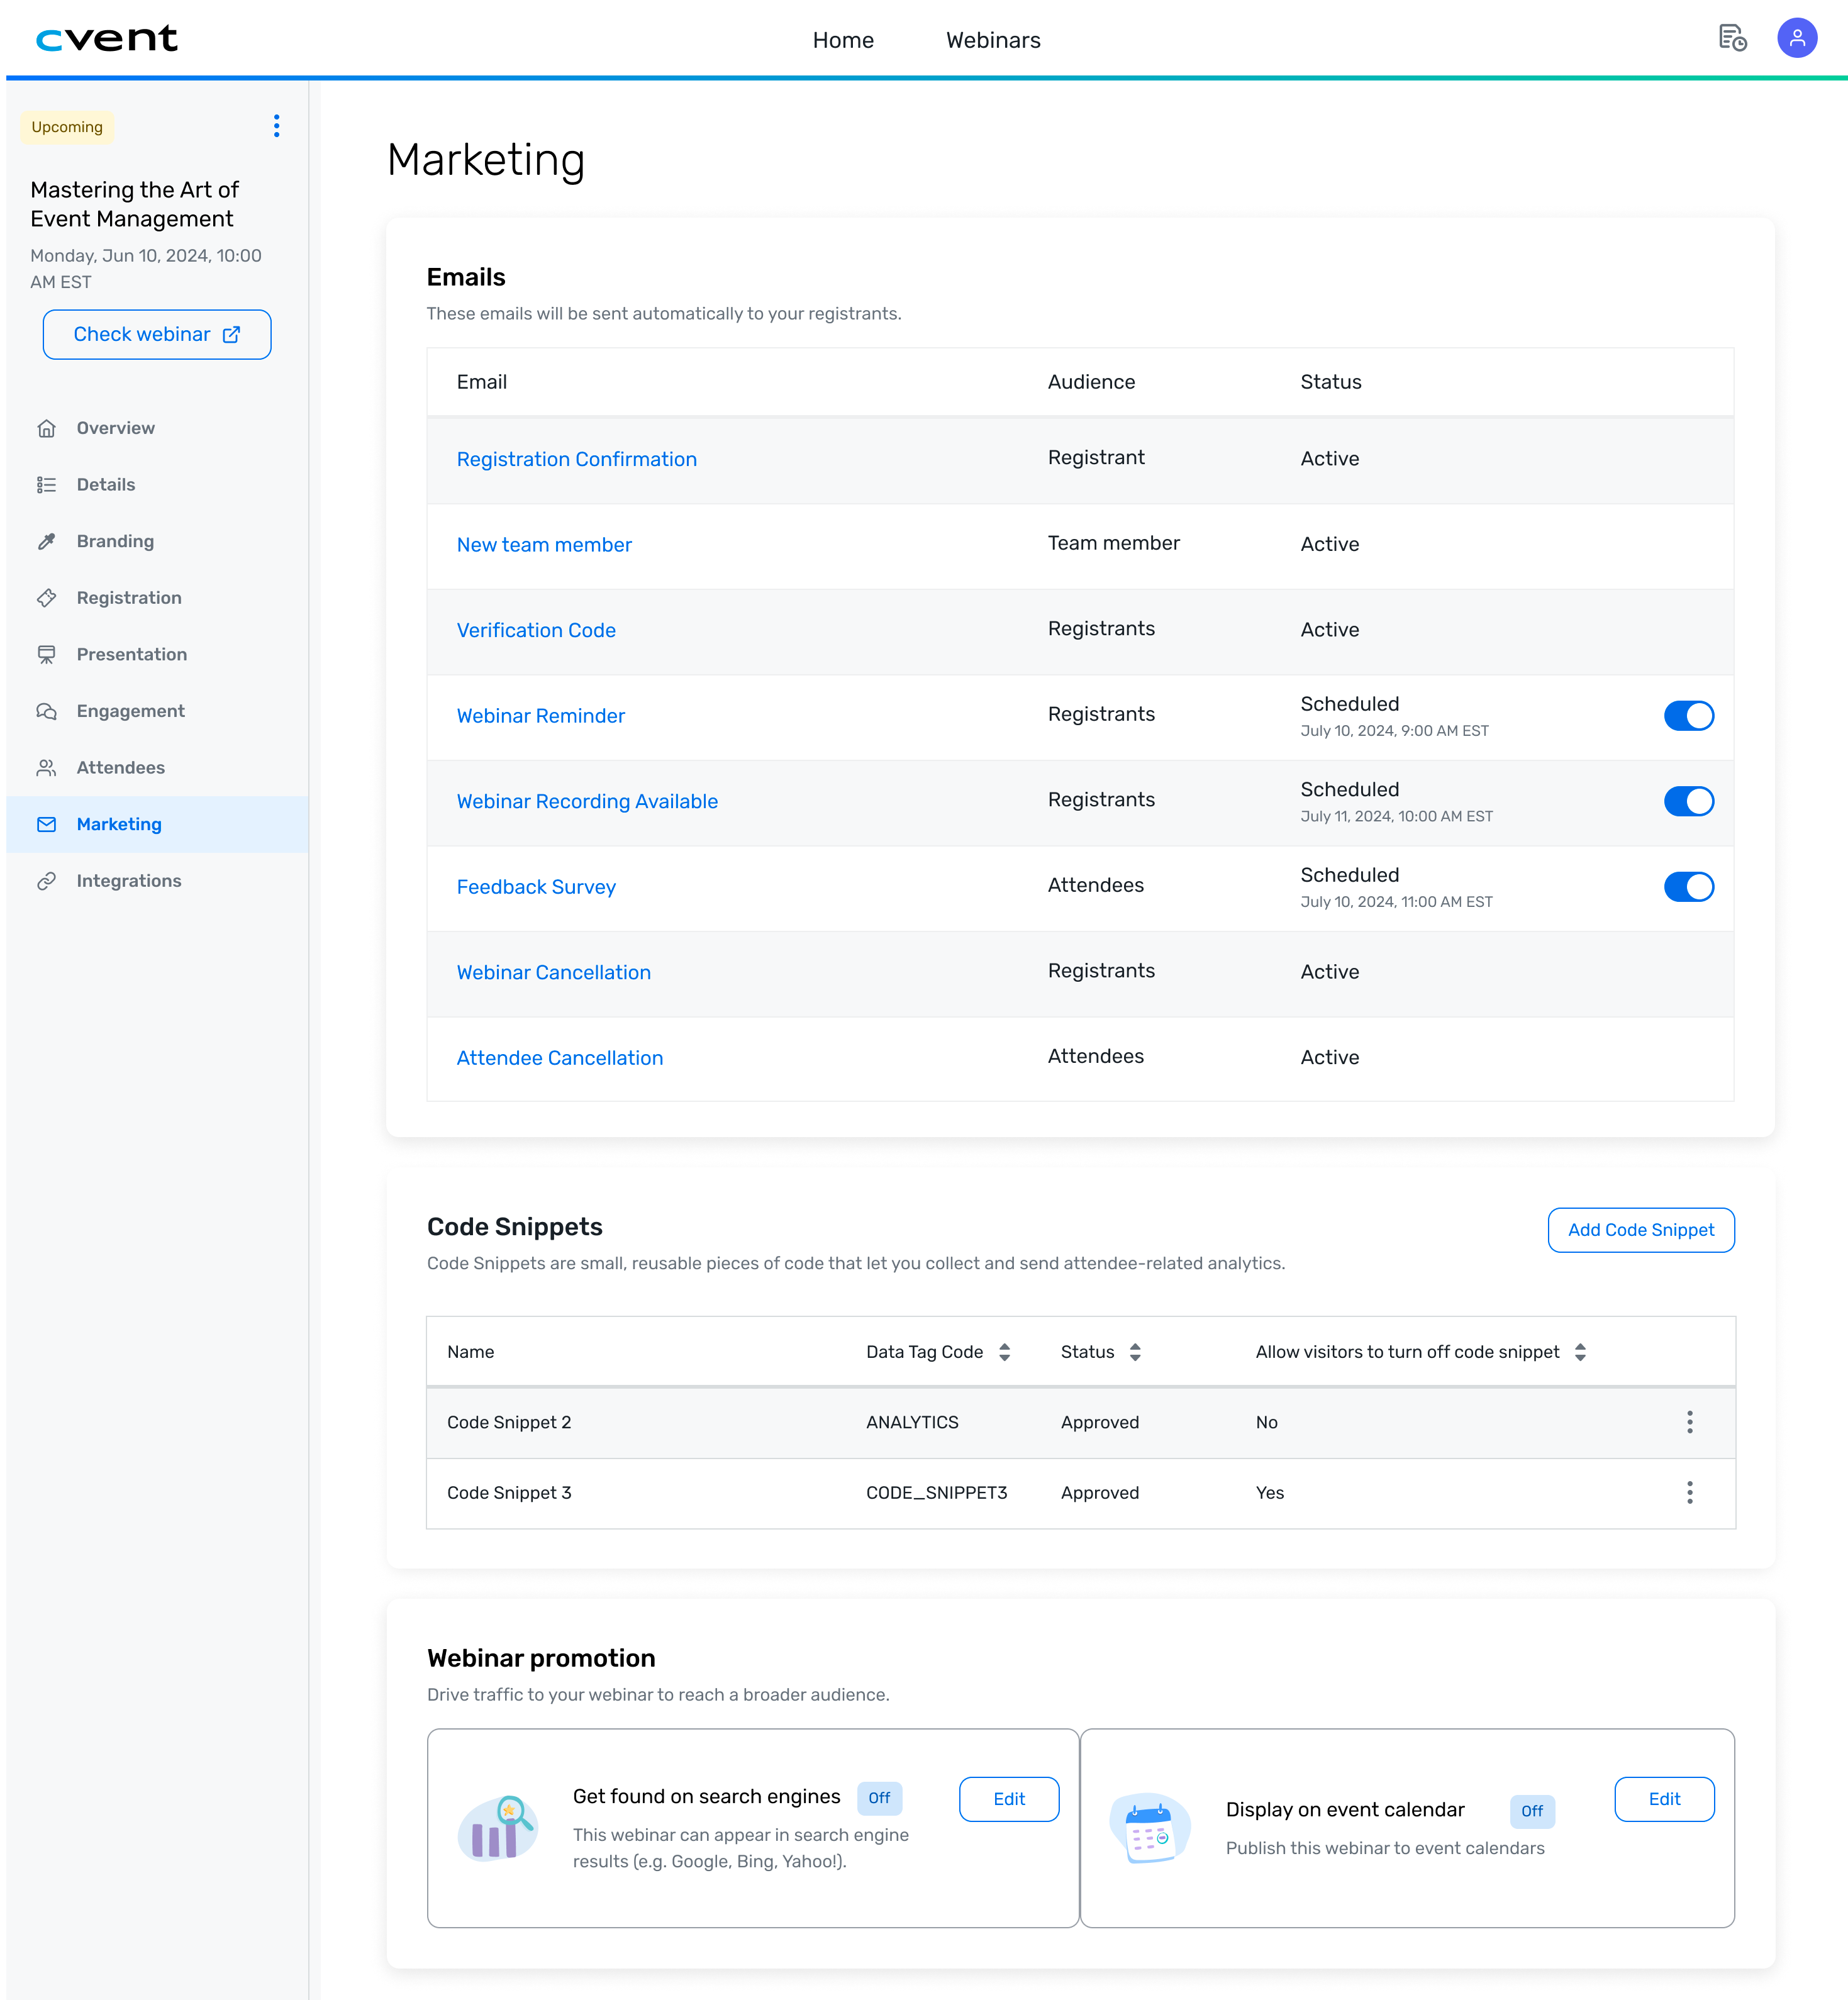Click the Code Snippet 2 name cell
1848x2000 pixels.
click(509, 1422)
